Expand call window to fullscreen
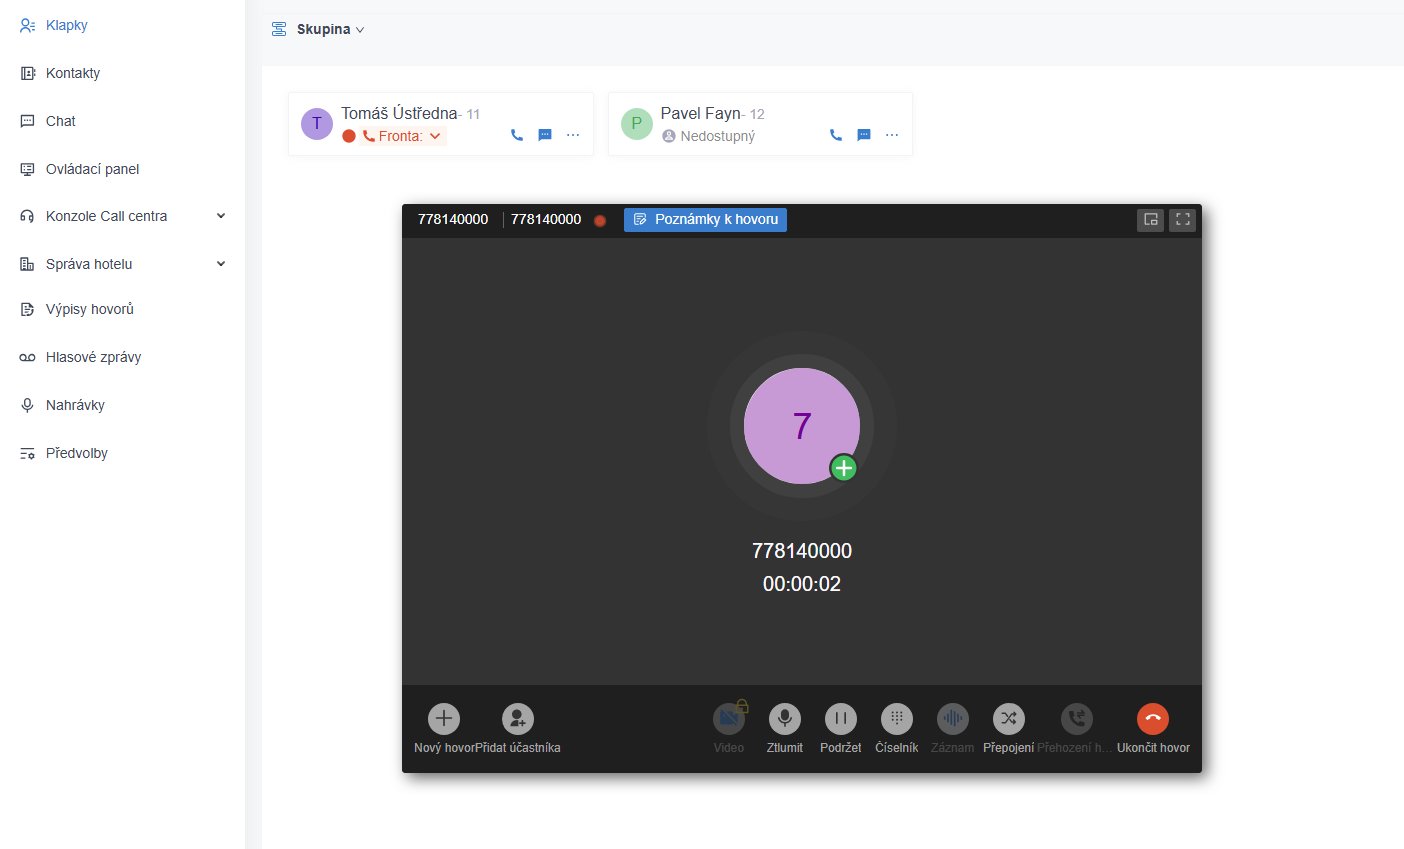Viewport: 1404px width, 849px height. click(1183, 220)
